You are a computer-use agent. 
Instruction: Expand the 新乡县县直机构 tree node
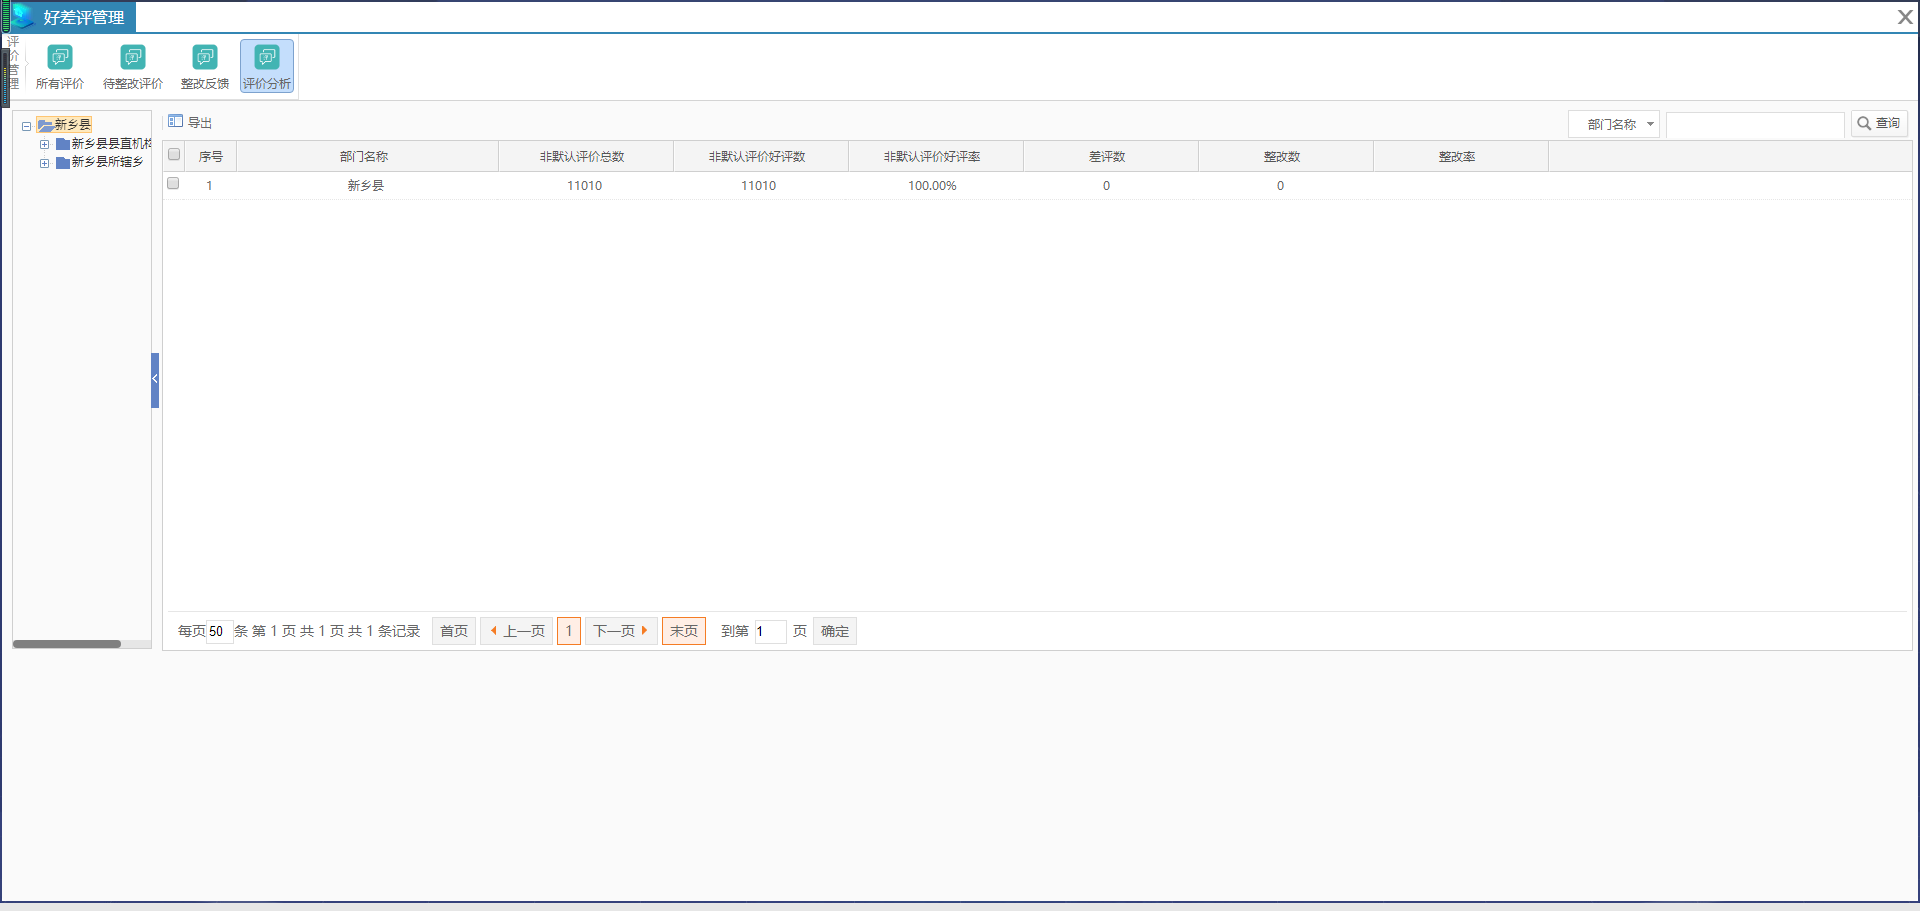[44, 144]
